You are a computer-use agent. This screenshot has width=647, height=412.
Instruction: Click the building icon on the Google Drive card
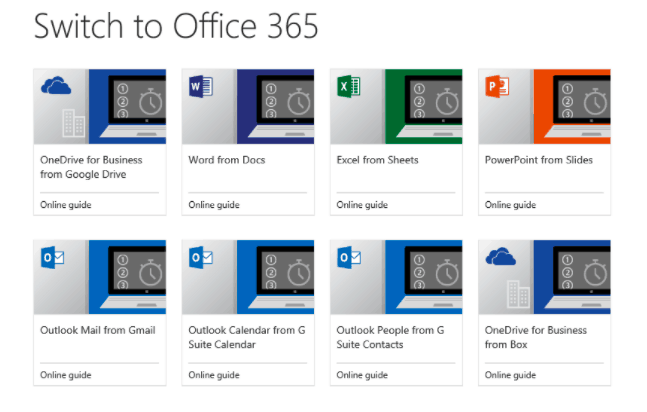pos(73,123)
